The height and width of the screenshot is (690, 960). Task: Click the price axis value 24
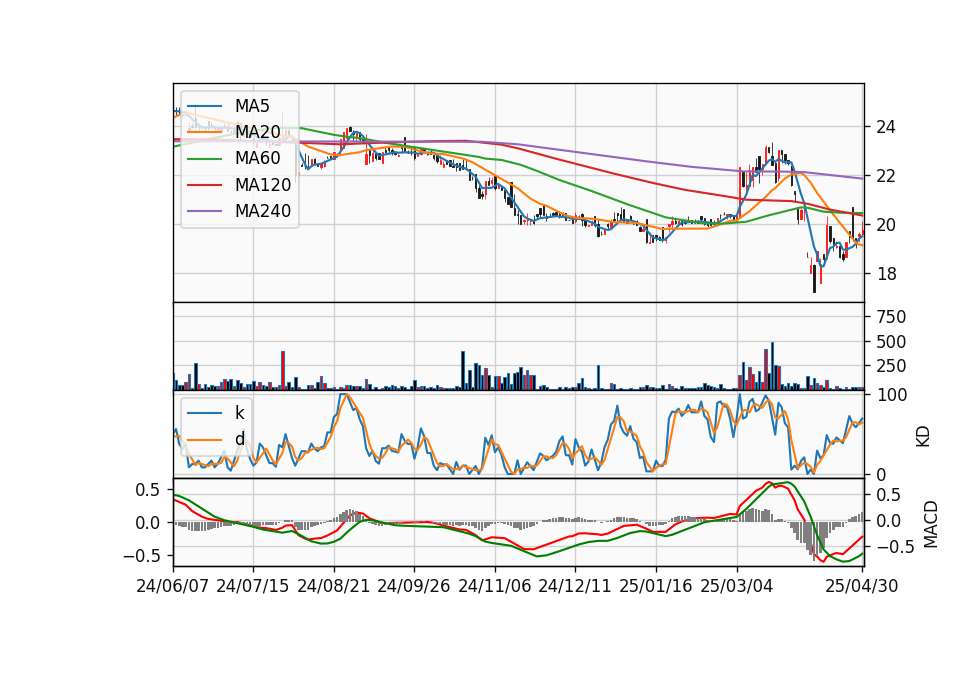click(x=886, y=127)
